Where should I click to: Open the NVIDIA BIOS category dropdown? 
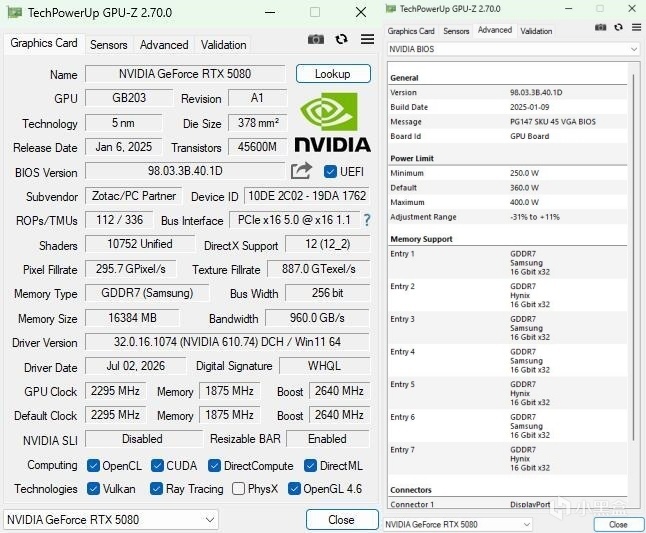(513, 49)
